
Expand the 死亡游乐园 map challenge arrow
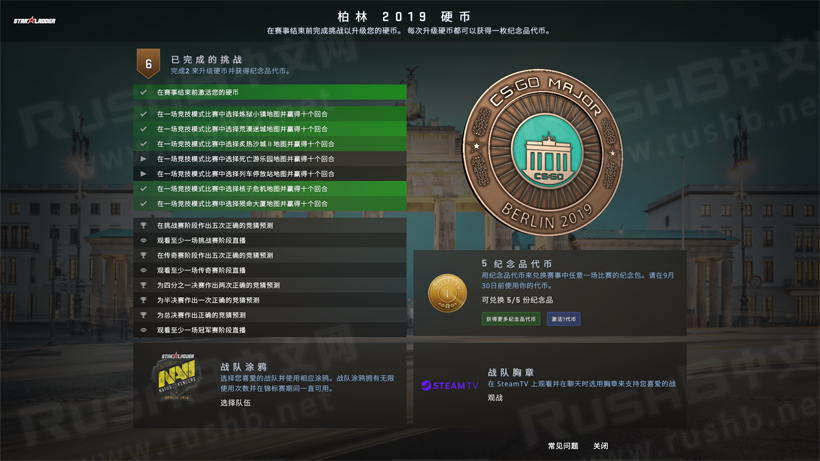[144, 159]
